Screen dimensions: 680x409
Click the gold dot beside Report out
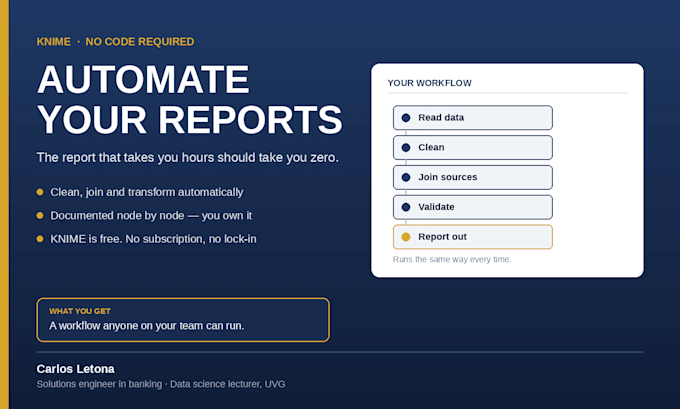[406, 237]
